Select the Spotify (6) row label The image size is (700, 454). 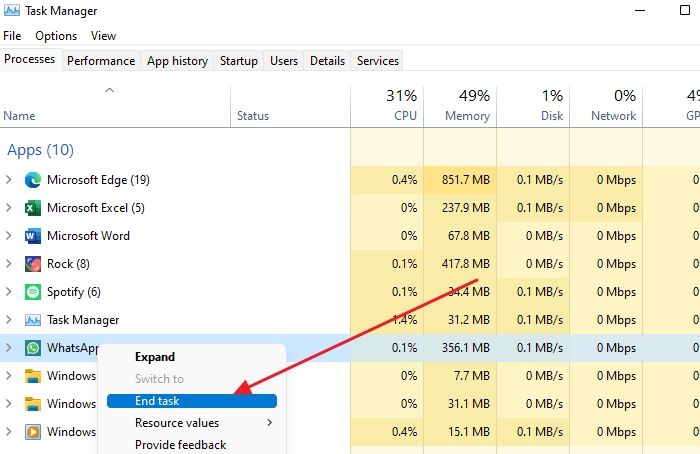tap(74, 292)
